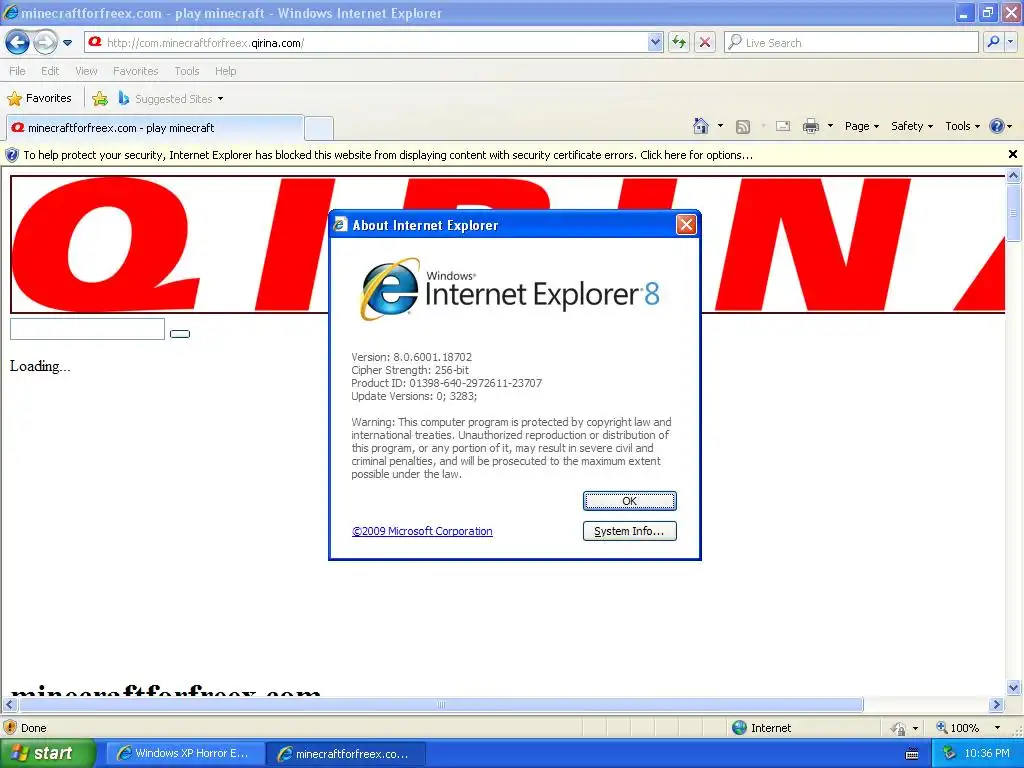Click Add to Favorites Bar icon
Image resolution: width=1024 pixels, height=768 pixels.
(x=100, y=99)
